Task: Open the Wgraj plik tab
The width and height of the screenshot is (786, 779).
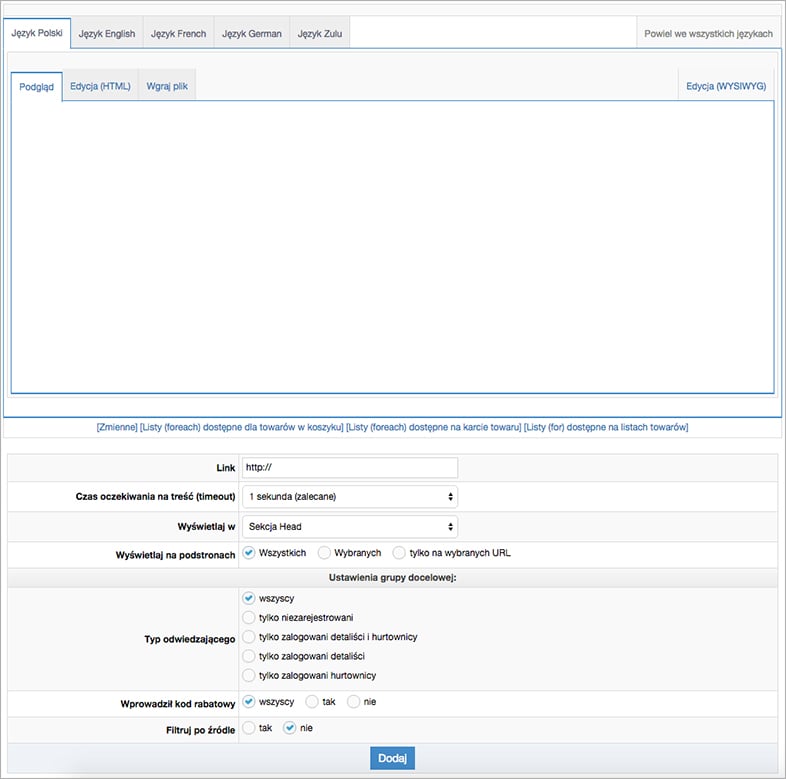Action: tap(167, 86)
